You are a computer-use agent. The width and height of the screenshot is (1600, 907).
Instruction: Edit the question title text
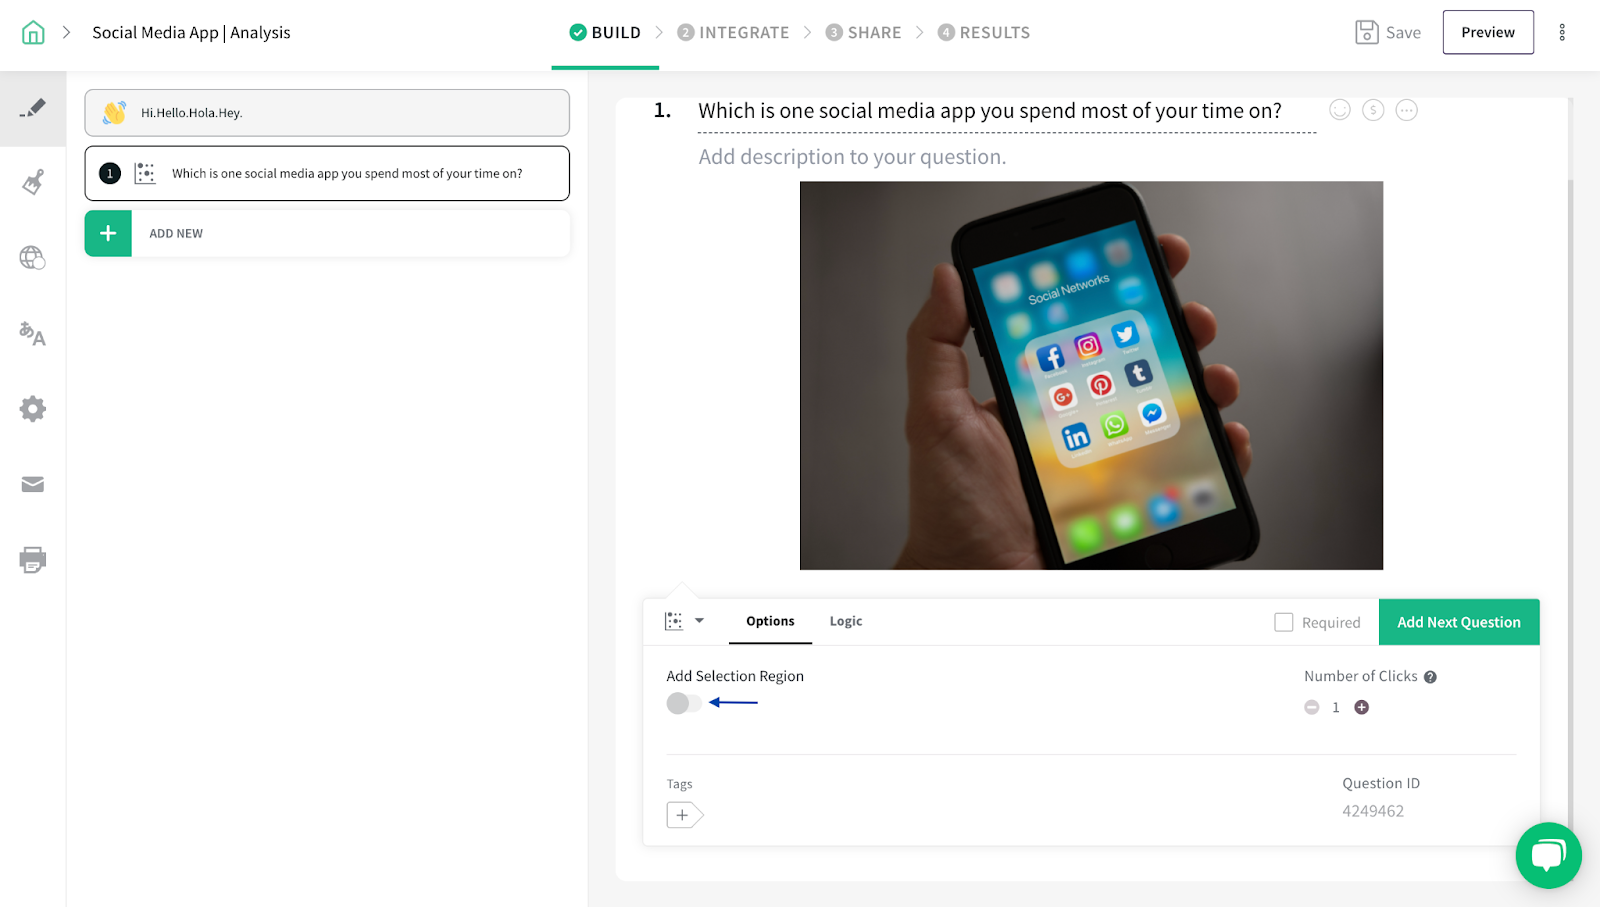(990, 111)
